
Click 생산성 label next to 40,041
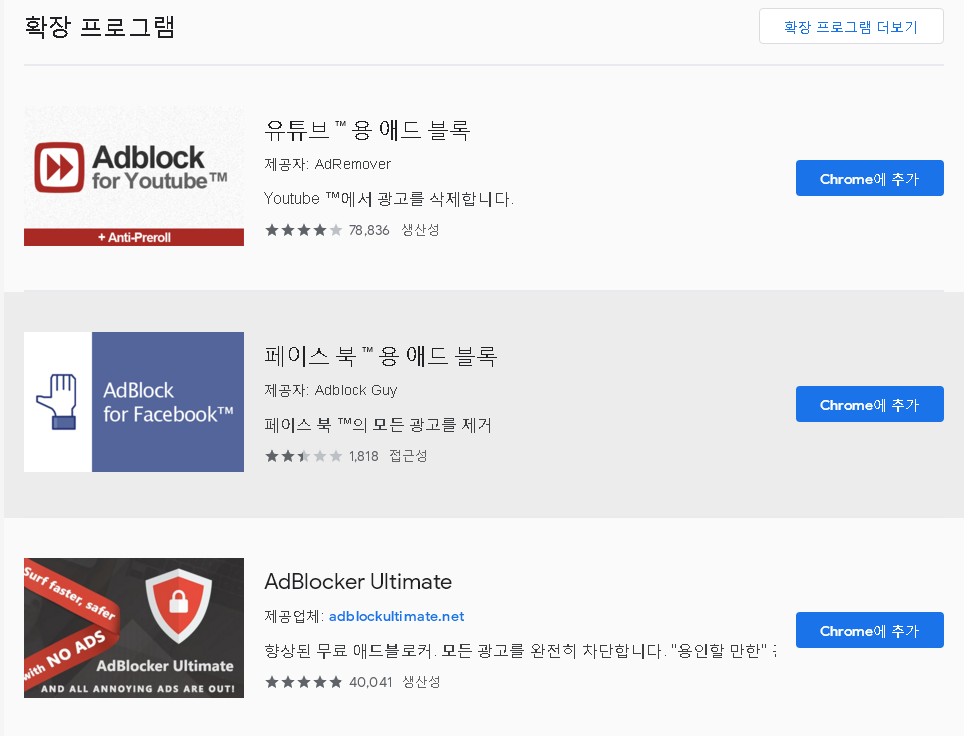click(421, 682)
